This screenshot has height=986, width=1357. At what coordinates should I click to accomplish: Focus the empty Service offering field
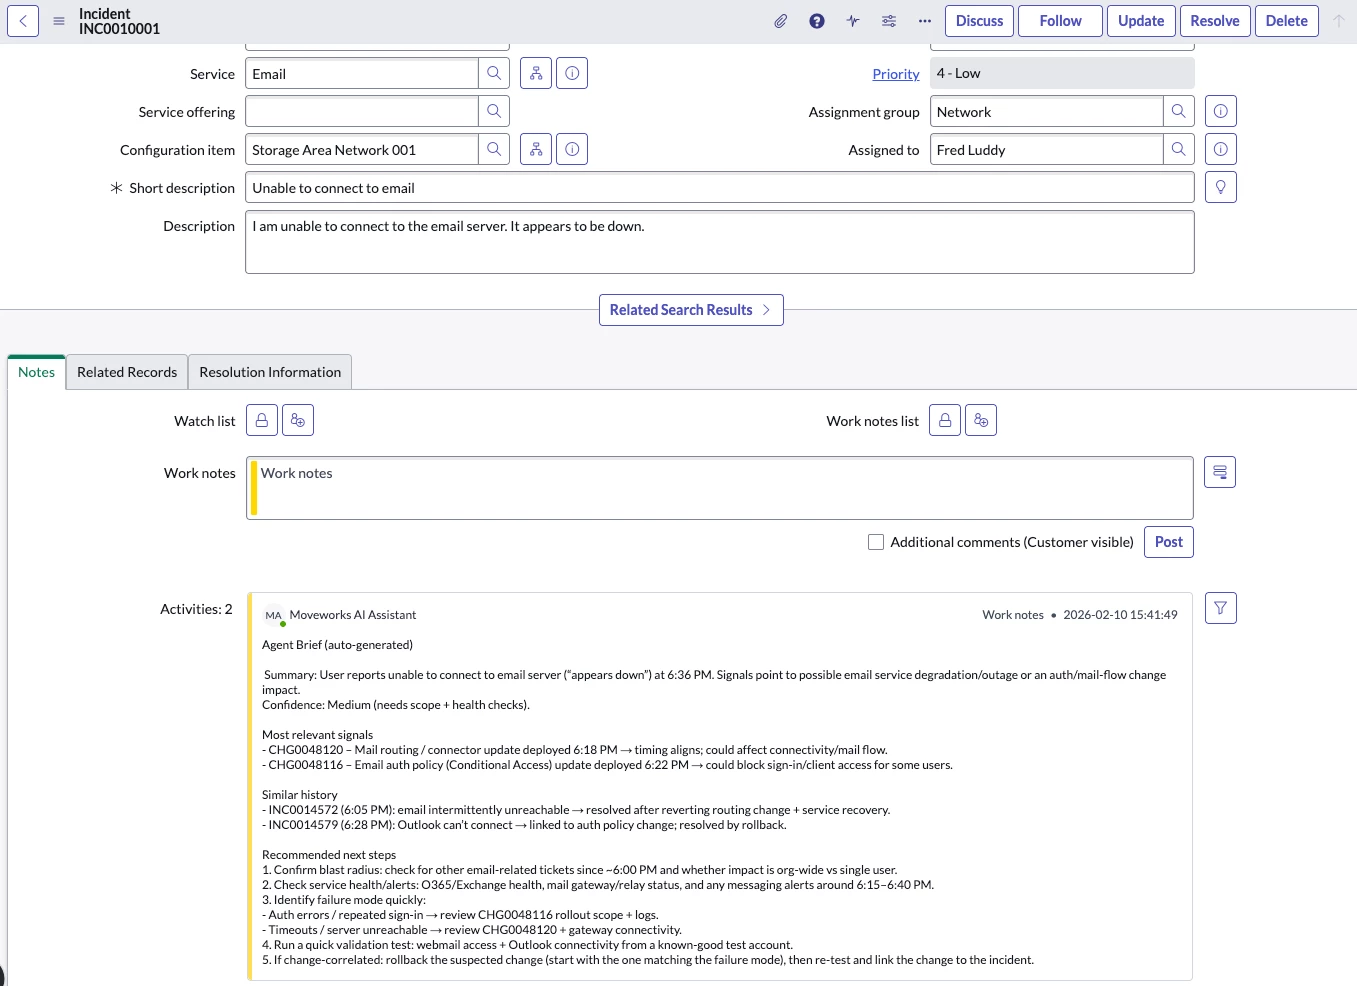(x=362, y=112)
